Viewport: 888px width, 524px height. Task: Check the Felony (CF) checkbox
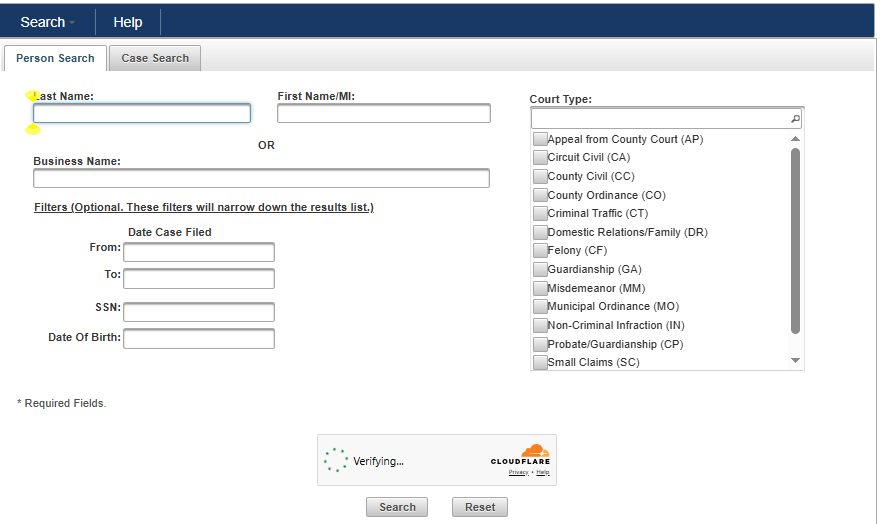coord(540,251)
